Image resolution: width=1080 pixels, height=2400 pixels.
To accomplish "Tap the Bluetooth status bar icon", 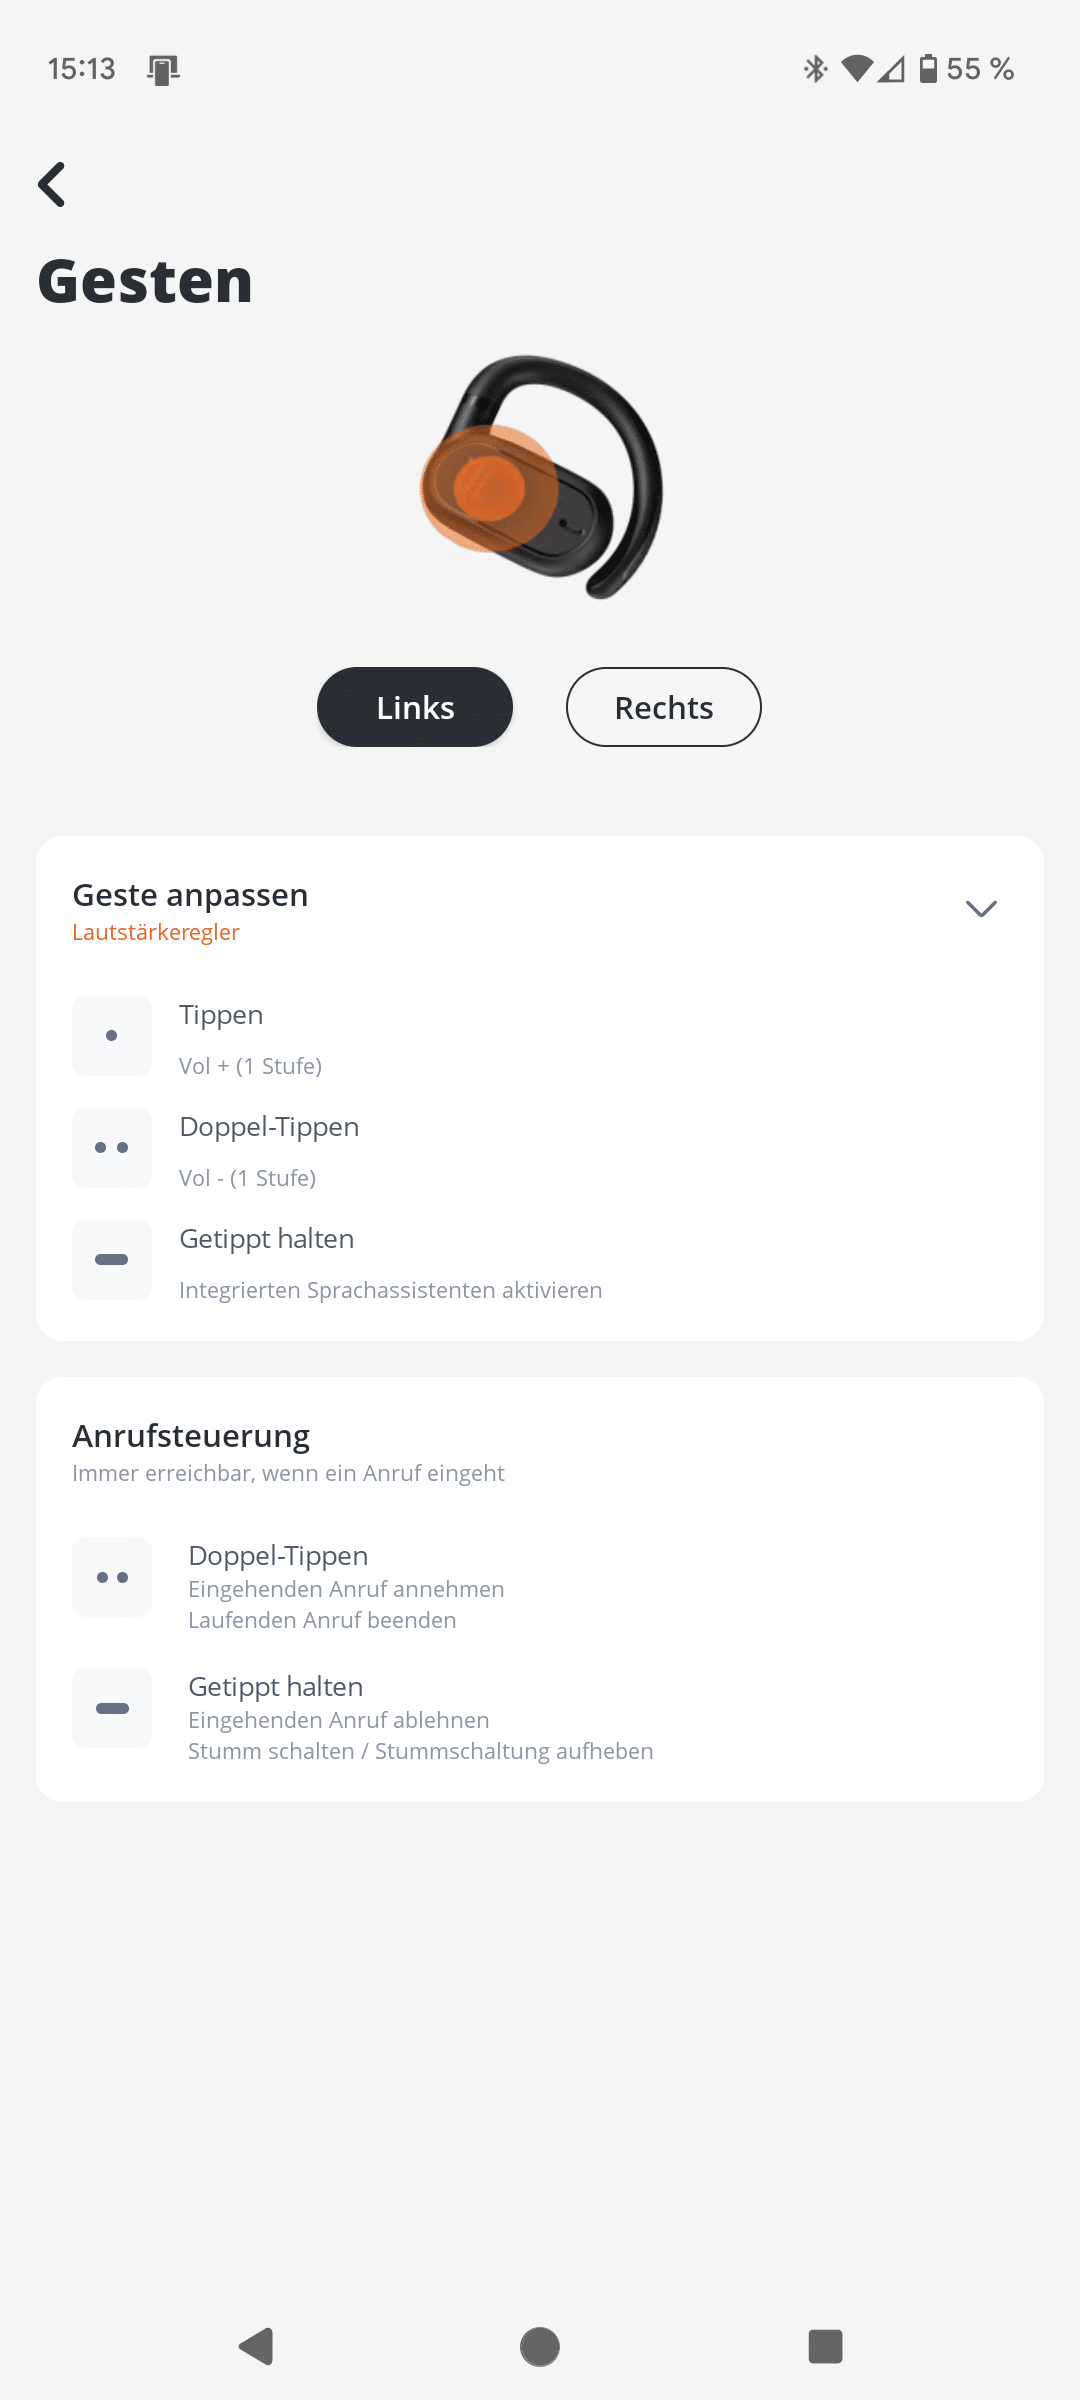I will coord(816,68).
